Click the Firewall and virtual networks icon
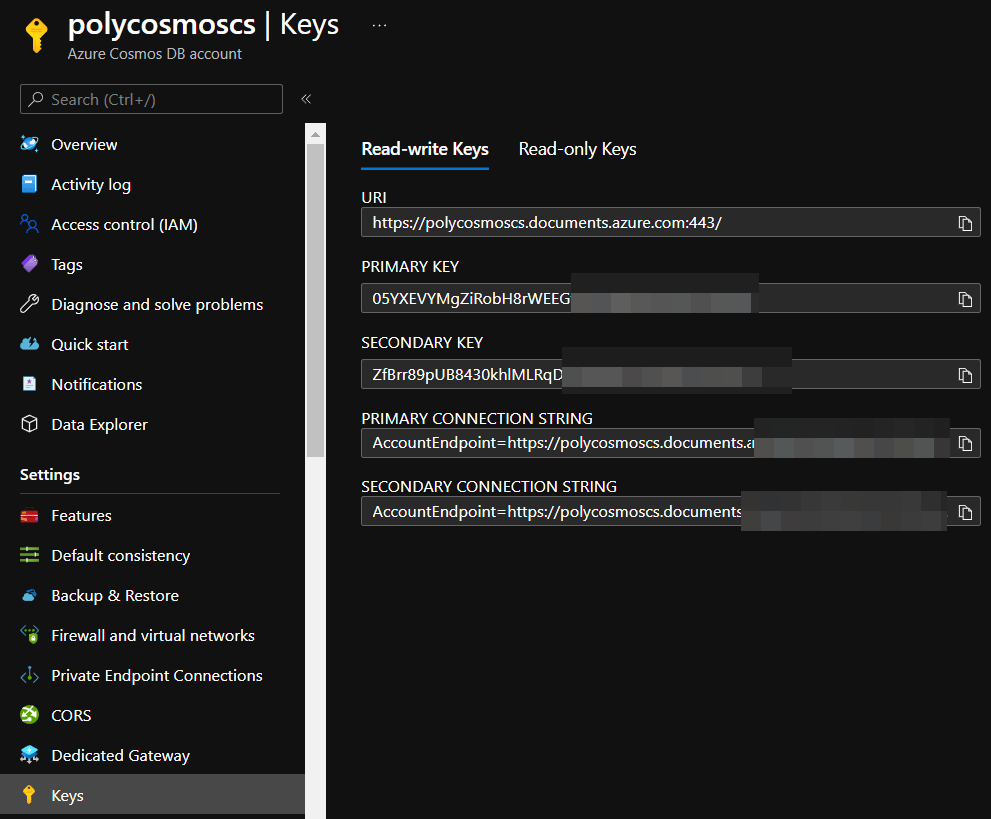 click(x=30, y=636)
